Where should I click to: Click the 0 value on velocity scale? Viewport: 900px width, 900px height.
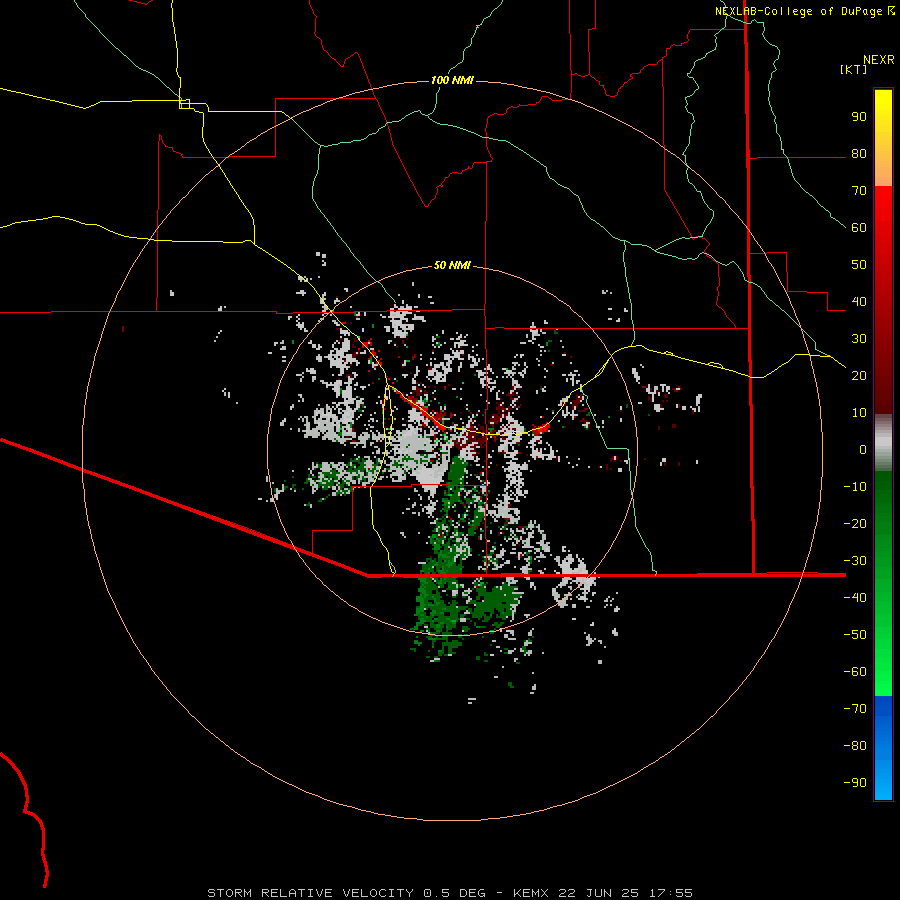click(x=863, y=450)
